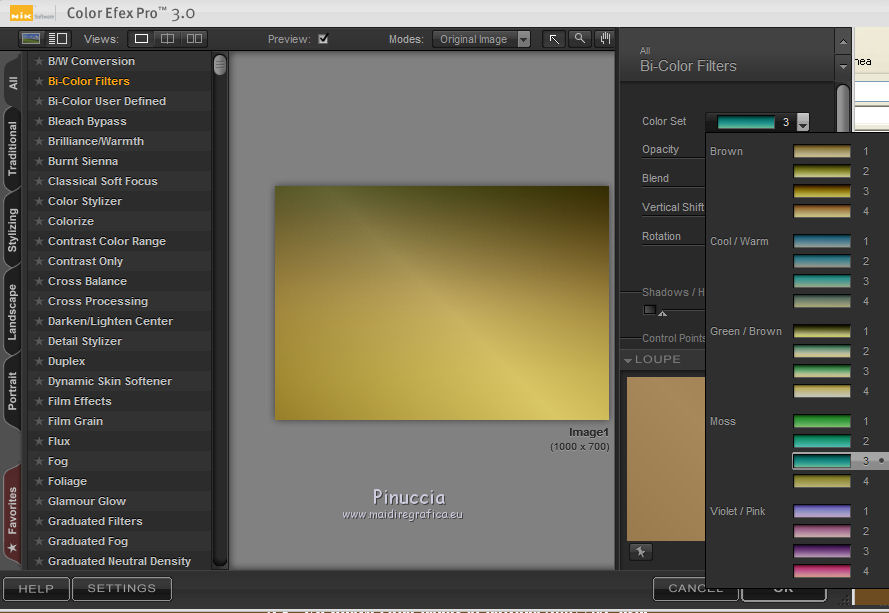This screenshot has height=613, width=889.
Task: Toggle the star for Glamour Glow
Action: click(38, 501)
